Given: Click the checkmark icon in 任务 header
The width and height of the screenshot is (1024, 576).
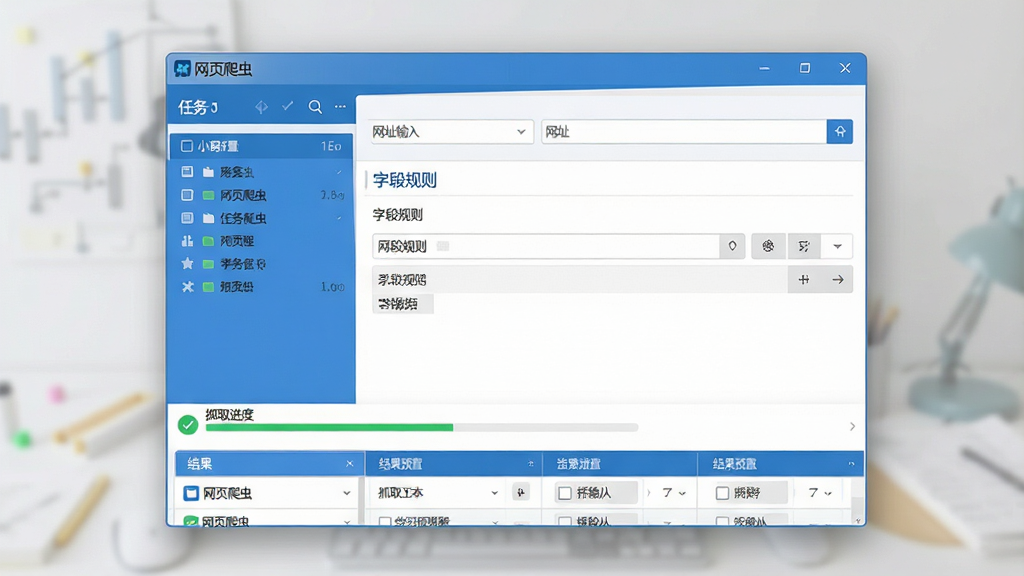Looking at the screenshot, I should 288,106.
